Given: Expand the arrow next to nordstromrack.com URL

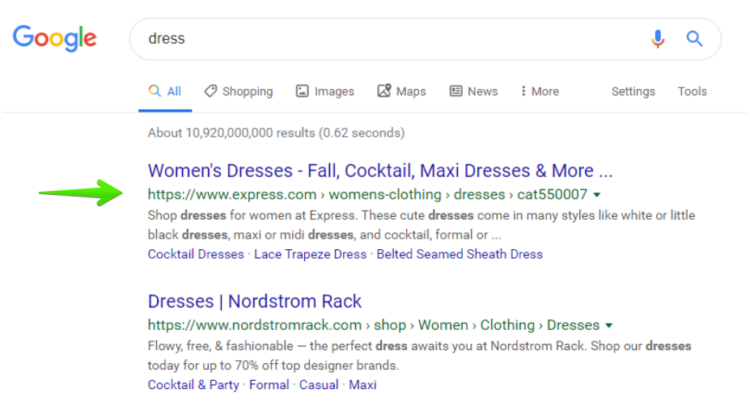Looking at the screenshot, I should tap(609, 326).
